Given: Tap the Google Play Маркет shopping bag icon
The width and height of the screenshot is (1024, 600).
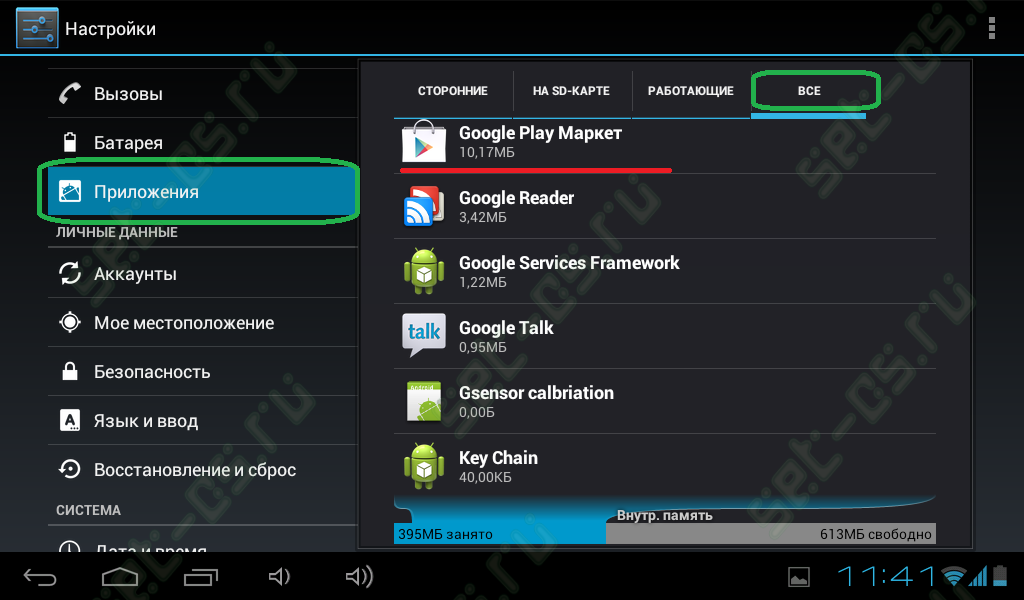Looking at the screenshot, I should [424, 141].
